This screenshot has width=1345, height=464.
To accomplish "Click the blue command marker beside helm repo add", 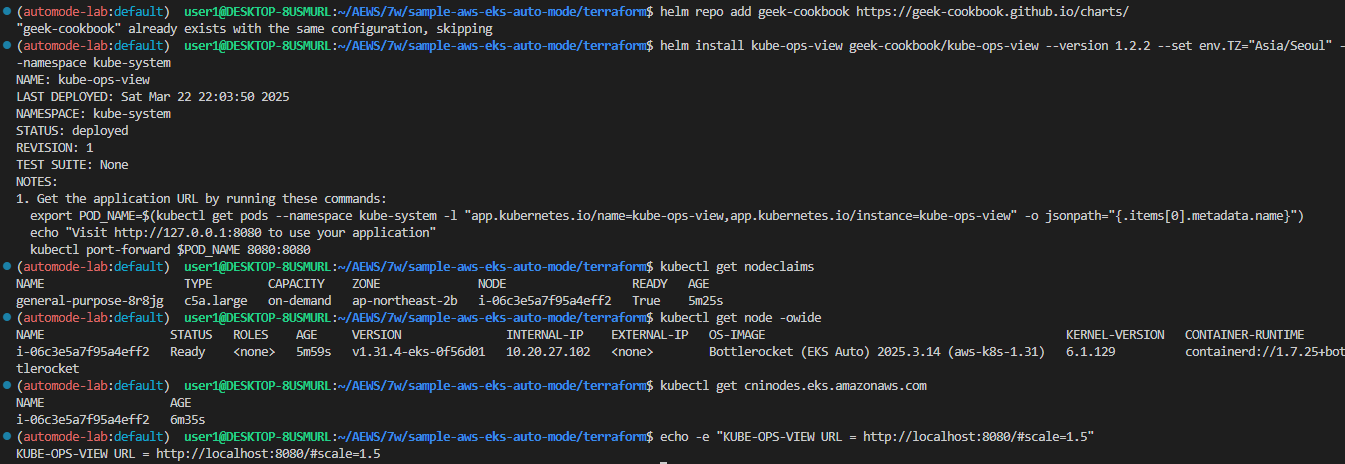I will [x=7, y=12].
